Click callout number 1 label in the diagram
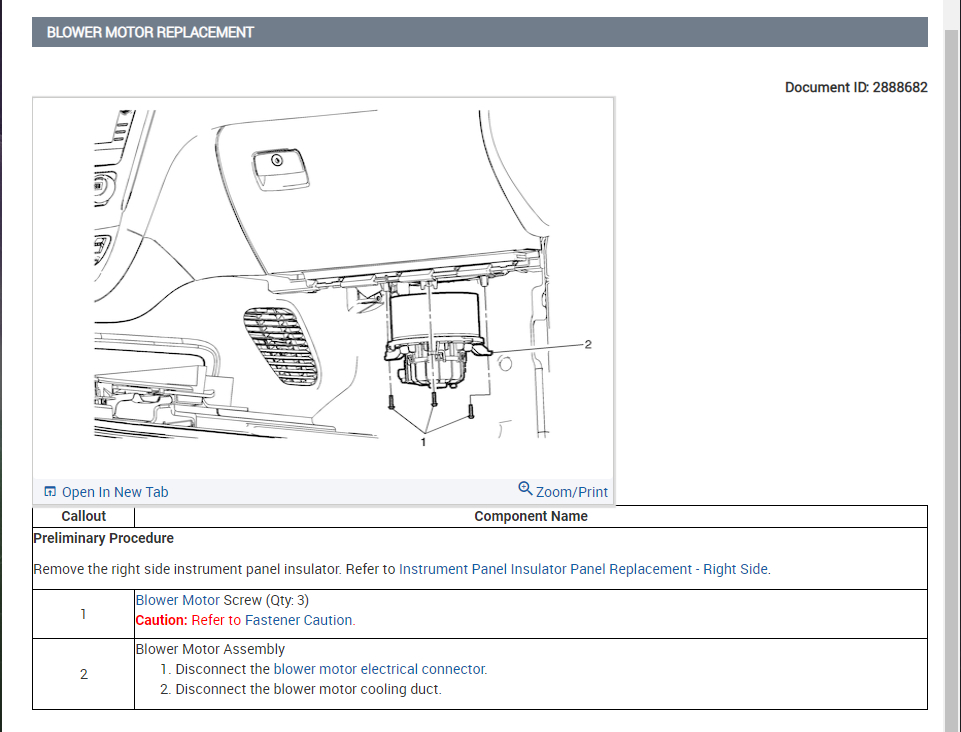 [x=424, y=441]
